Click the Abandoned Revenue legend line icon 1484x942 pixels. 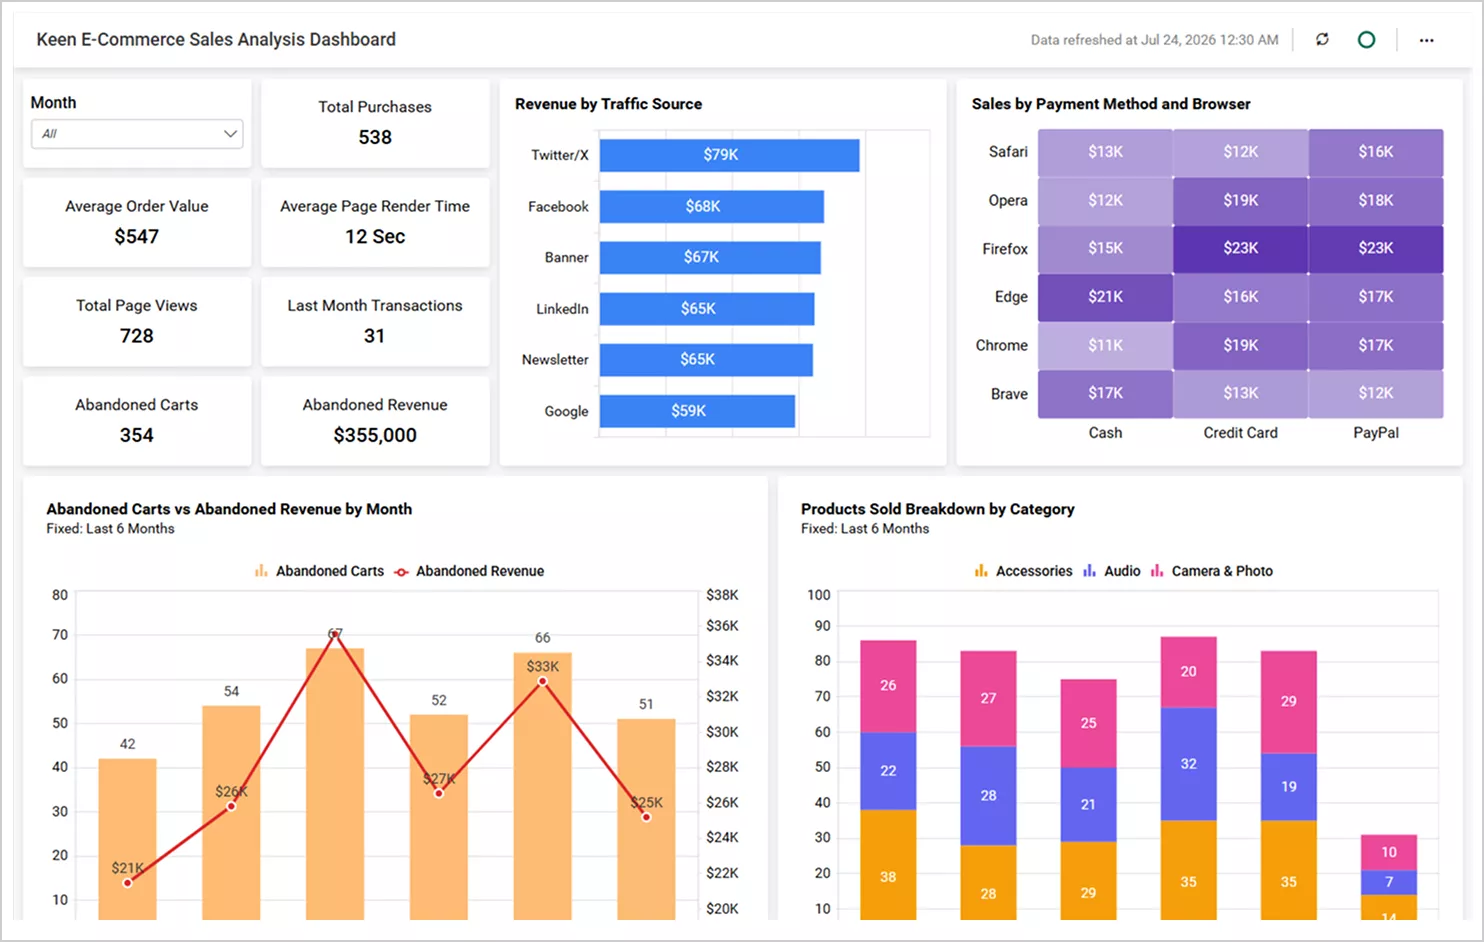click(x=401, y=571)
